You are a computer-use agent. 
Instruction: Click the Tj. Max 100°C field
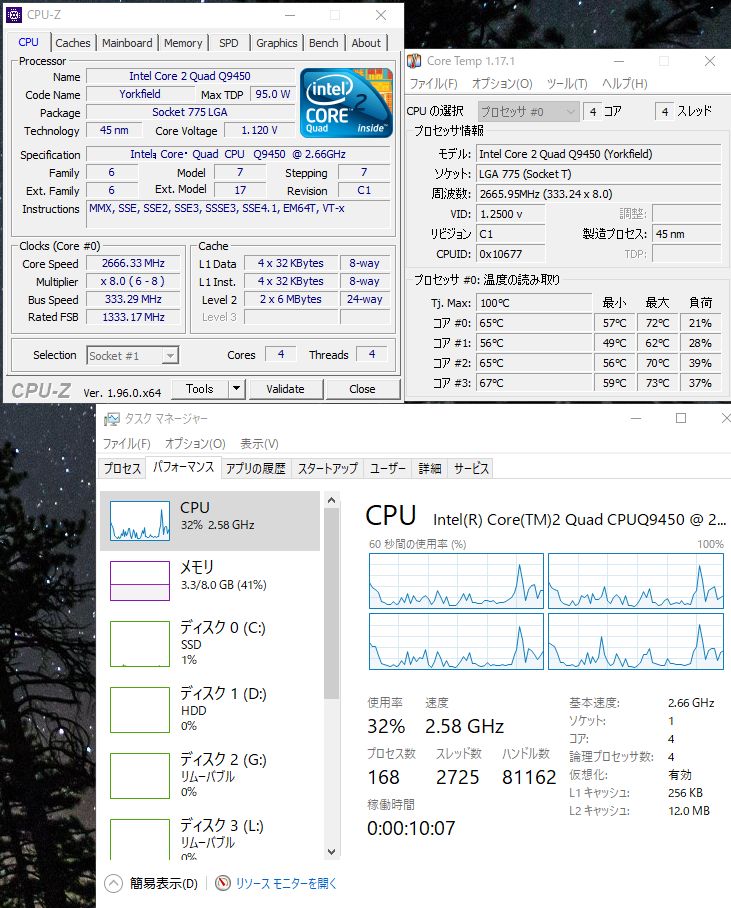(x=534, y=303)
